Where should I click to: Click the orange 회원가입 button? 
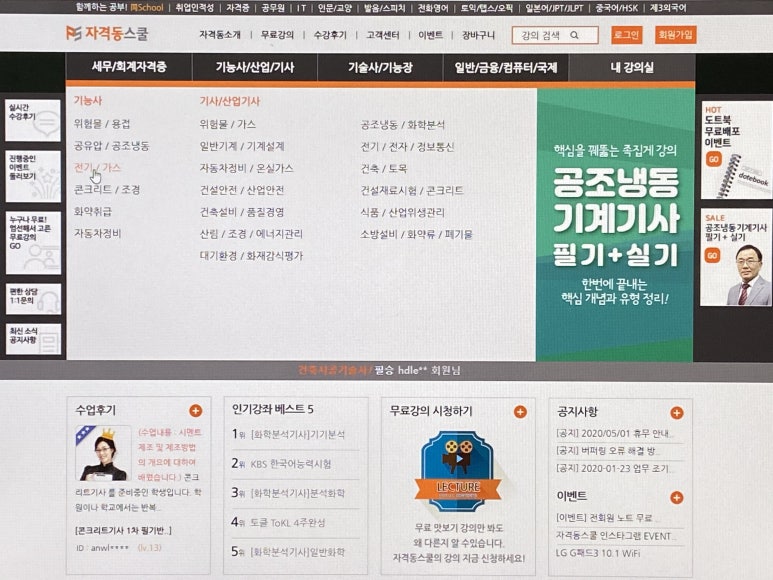point(675,35)
